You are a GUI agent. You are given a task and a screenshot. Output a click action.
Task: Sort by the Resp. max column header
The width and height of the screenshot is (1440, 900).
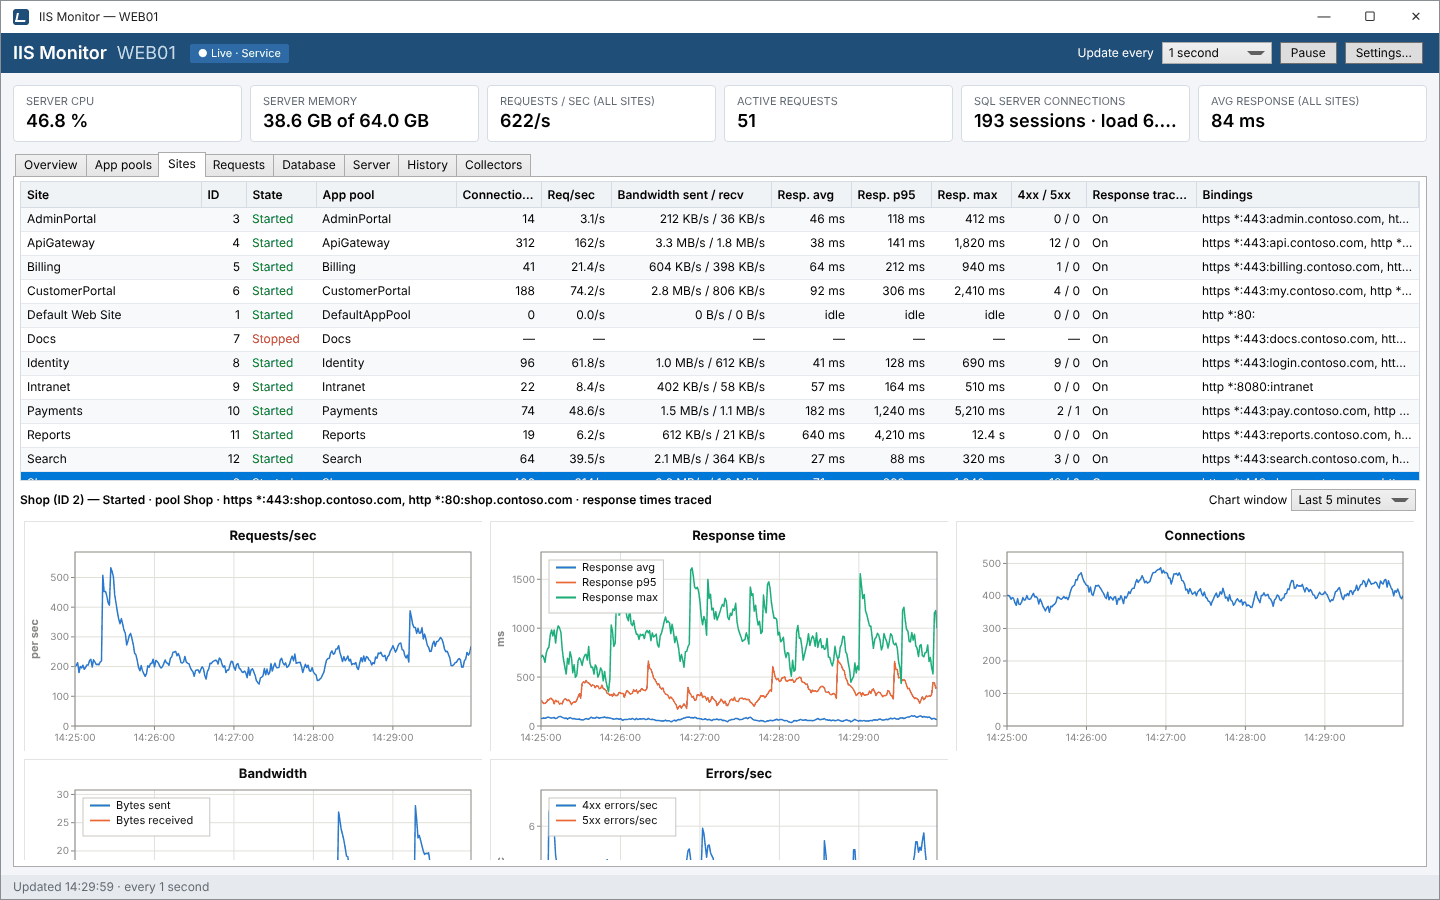click(971, 195)
